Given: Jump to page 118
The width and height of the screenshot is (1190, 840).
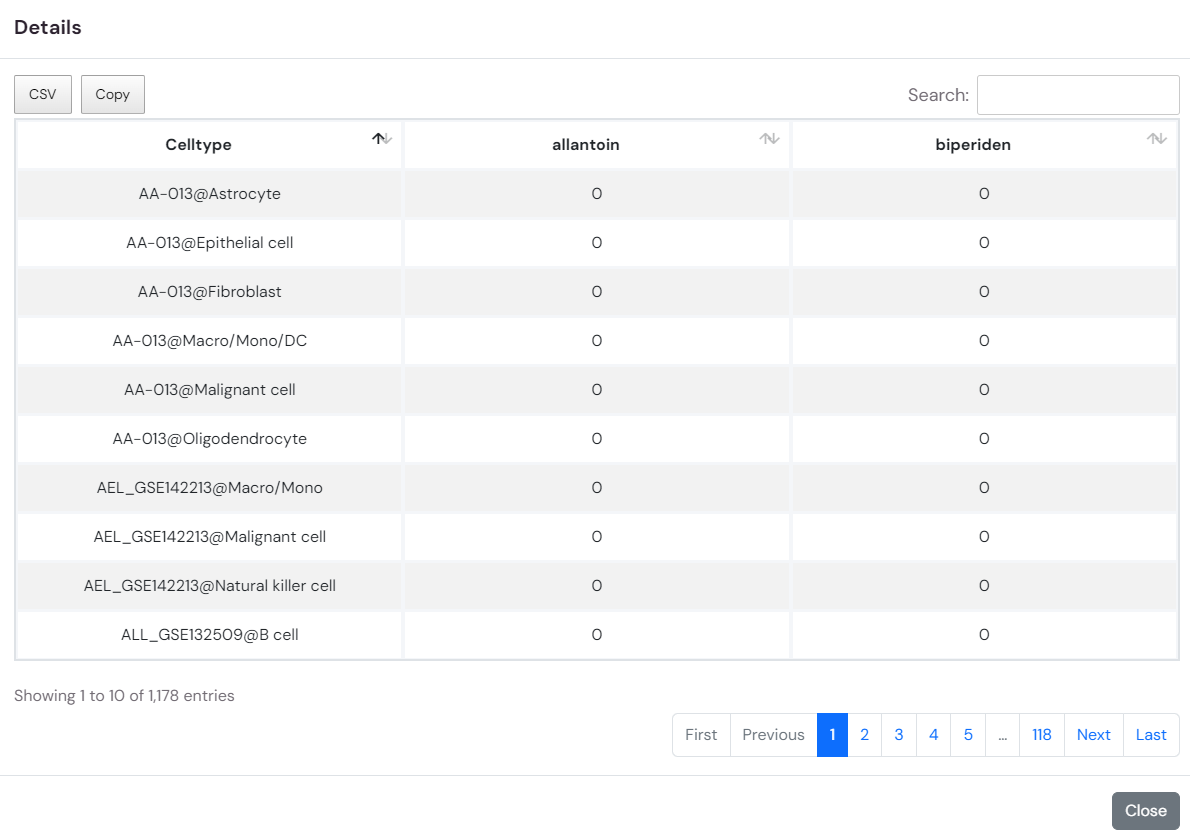Looking at the screenshot, I should tap(1042, 735).
